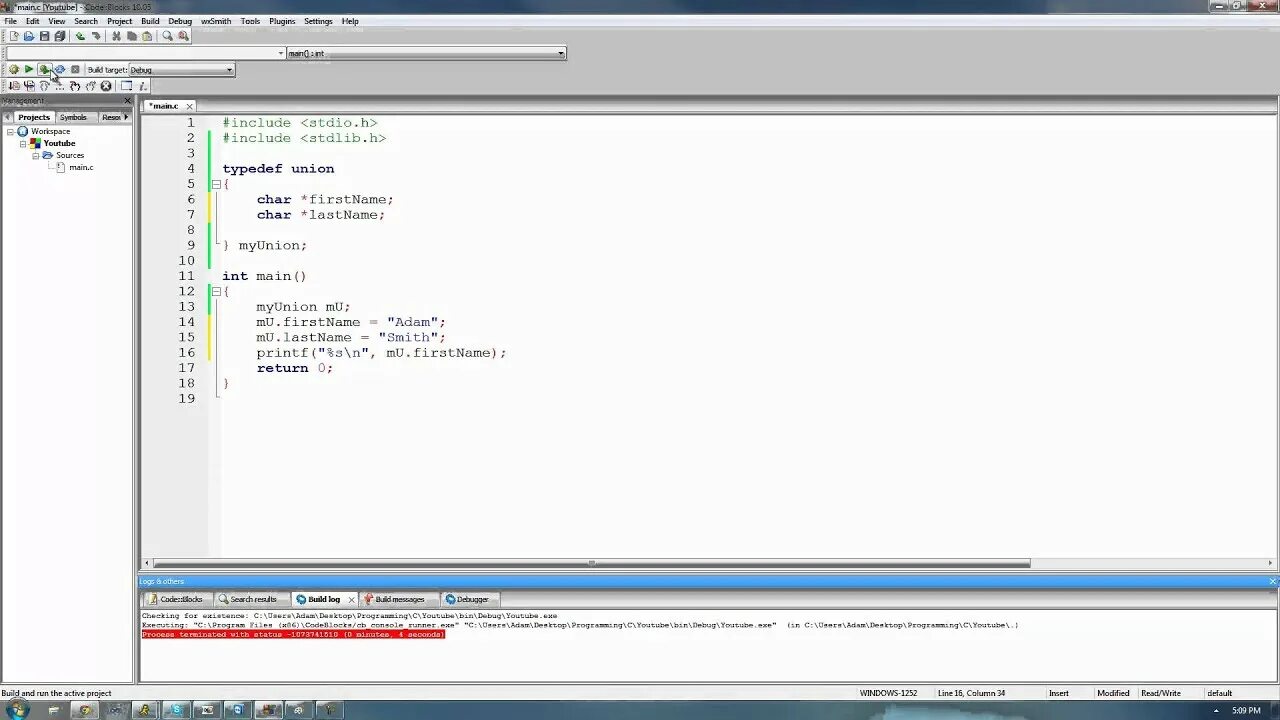The height and width of the screenshot is (720, 1280).
Task: Switch to the Code::Blocks log tab
Action: [180, 599]
